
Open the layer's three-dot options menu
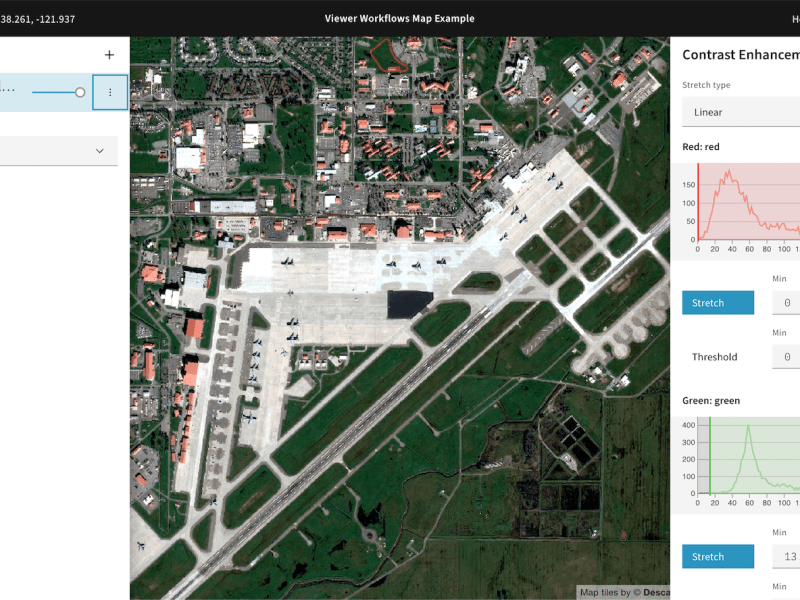[x=110, y=92]
